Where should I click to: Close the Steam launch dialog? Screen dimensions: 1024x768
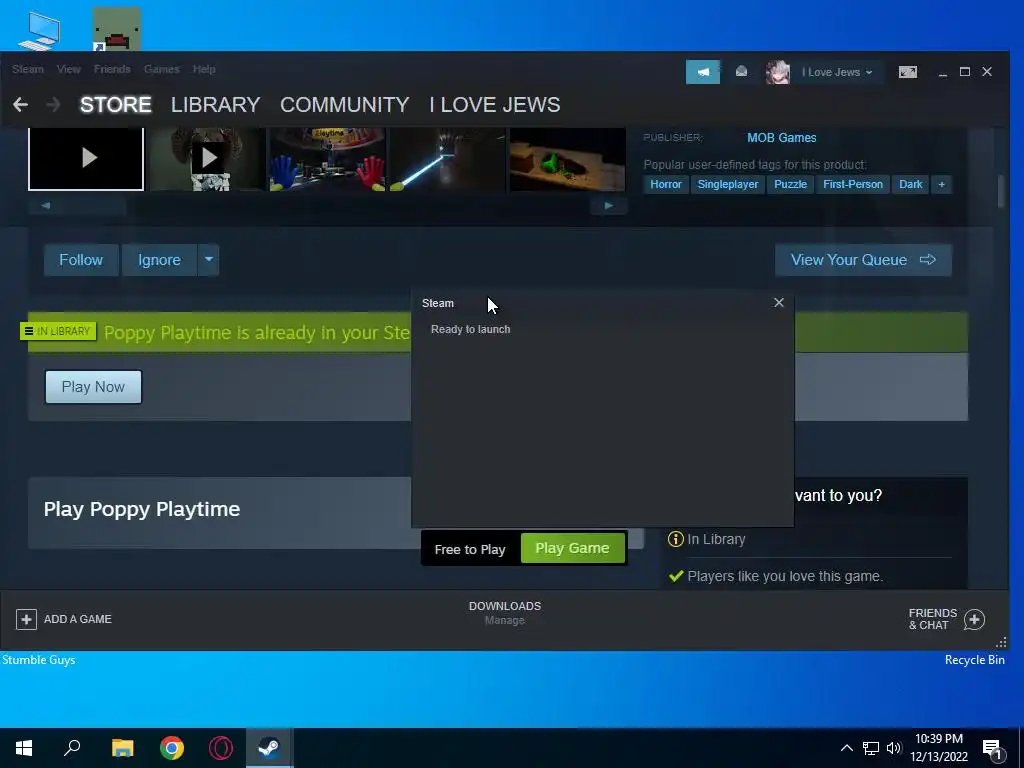click(x=778, y=302)
